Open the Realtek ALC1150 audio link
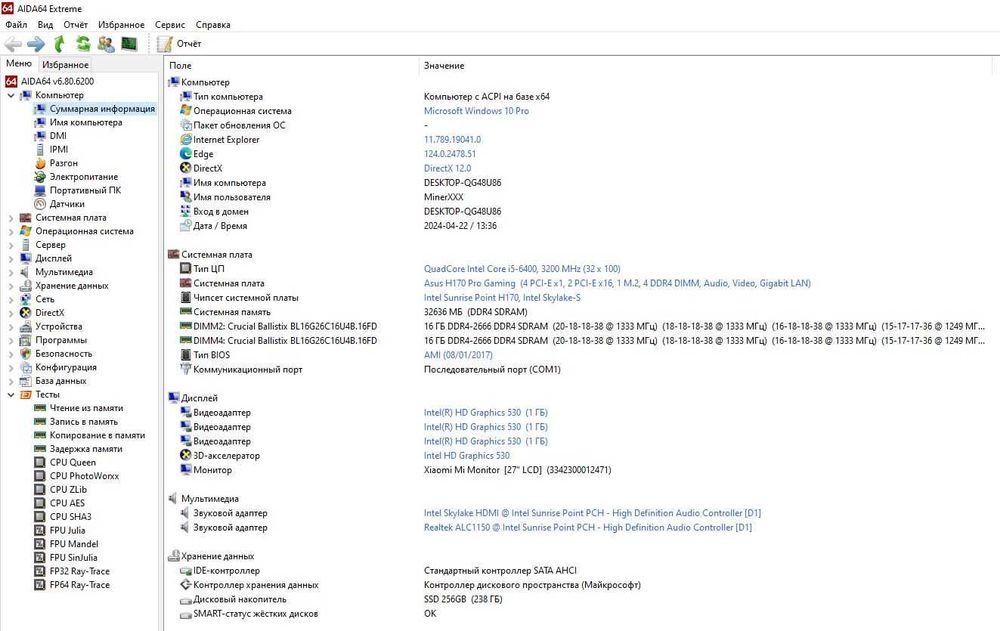1000x631 pixels. [x=588, y=528]
